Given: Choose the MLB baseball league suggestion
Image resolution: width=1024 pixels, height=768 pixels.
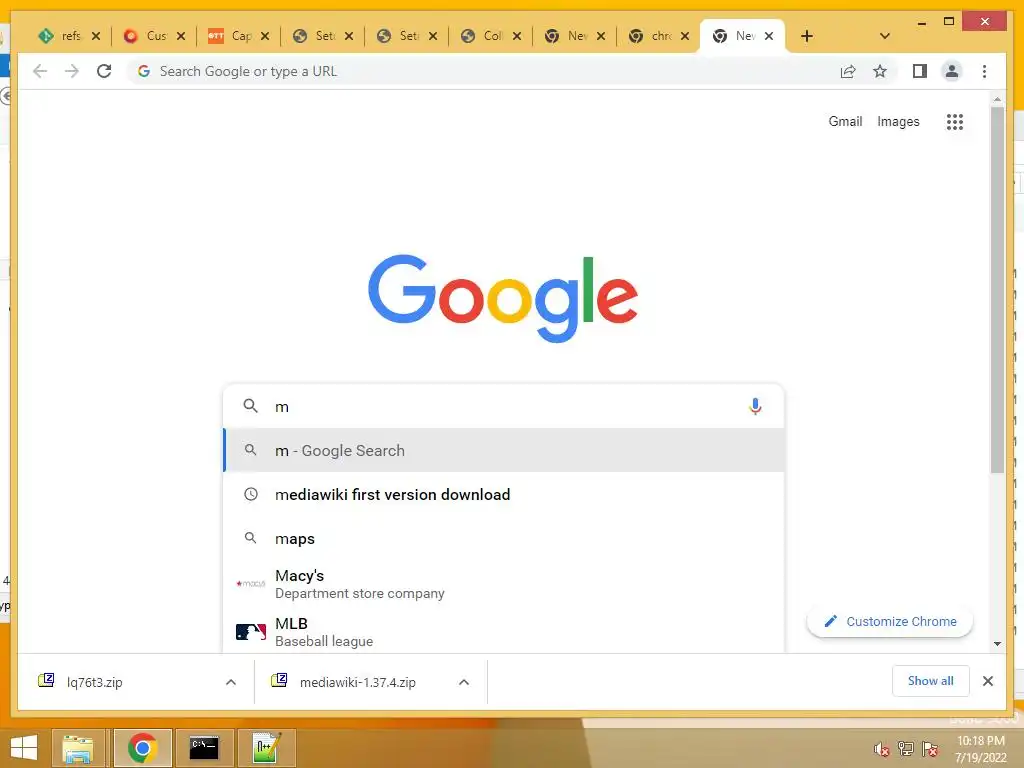Looking at the screenshot, I should click(504, 632).
